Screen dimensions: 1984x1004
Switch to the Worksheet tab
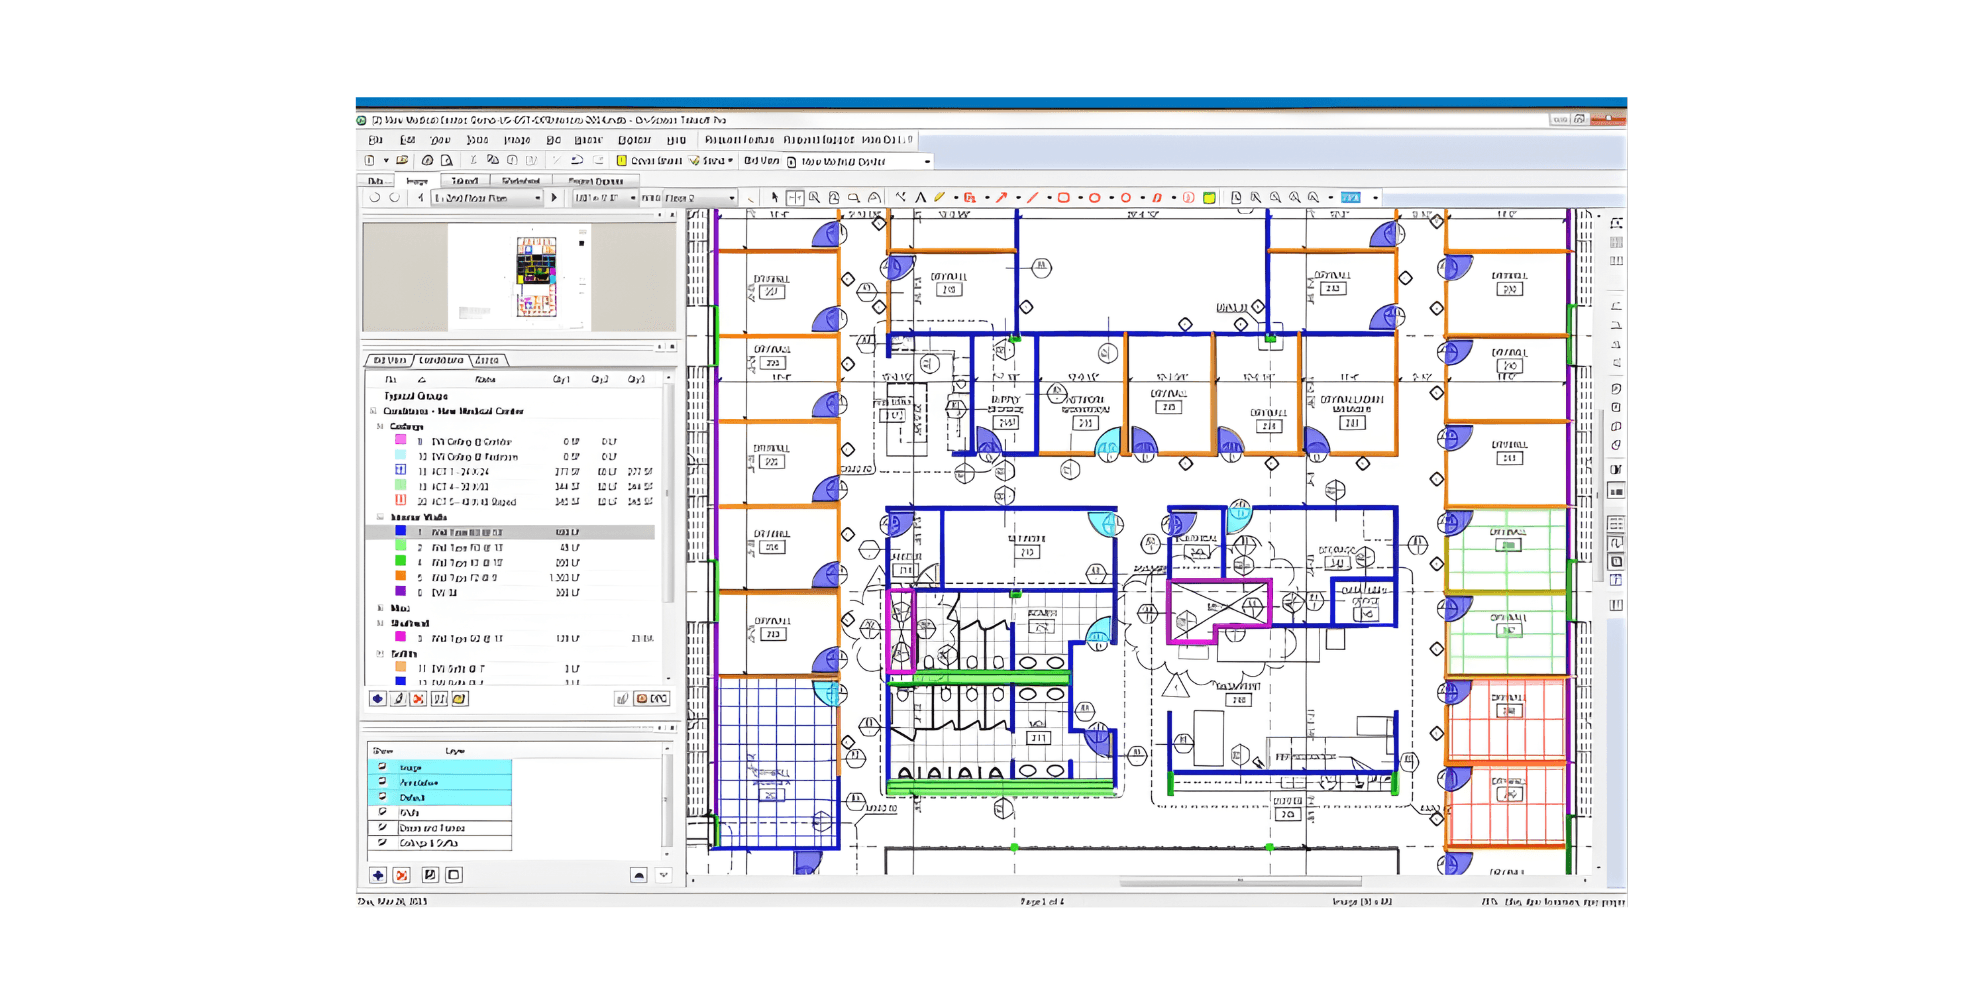[522, 181]
